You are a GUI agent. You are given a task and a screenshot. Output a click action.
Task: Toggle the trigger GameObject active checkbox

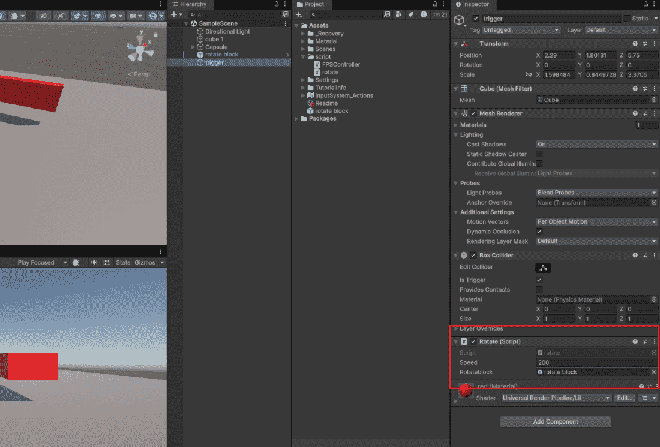pyautogui.click(x=476, y=19)
